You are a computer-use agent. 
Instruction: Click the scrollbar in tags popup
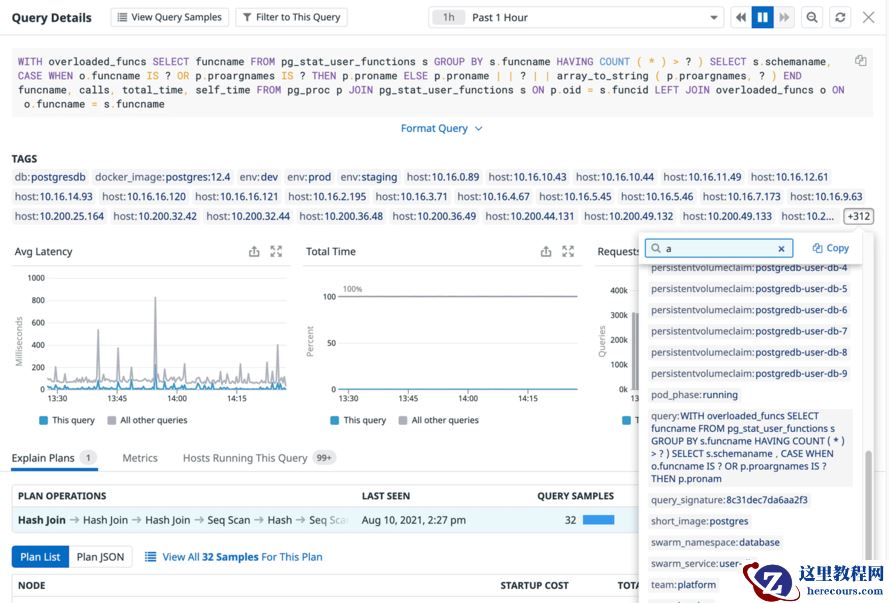coord(867,506)
